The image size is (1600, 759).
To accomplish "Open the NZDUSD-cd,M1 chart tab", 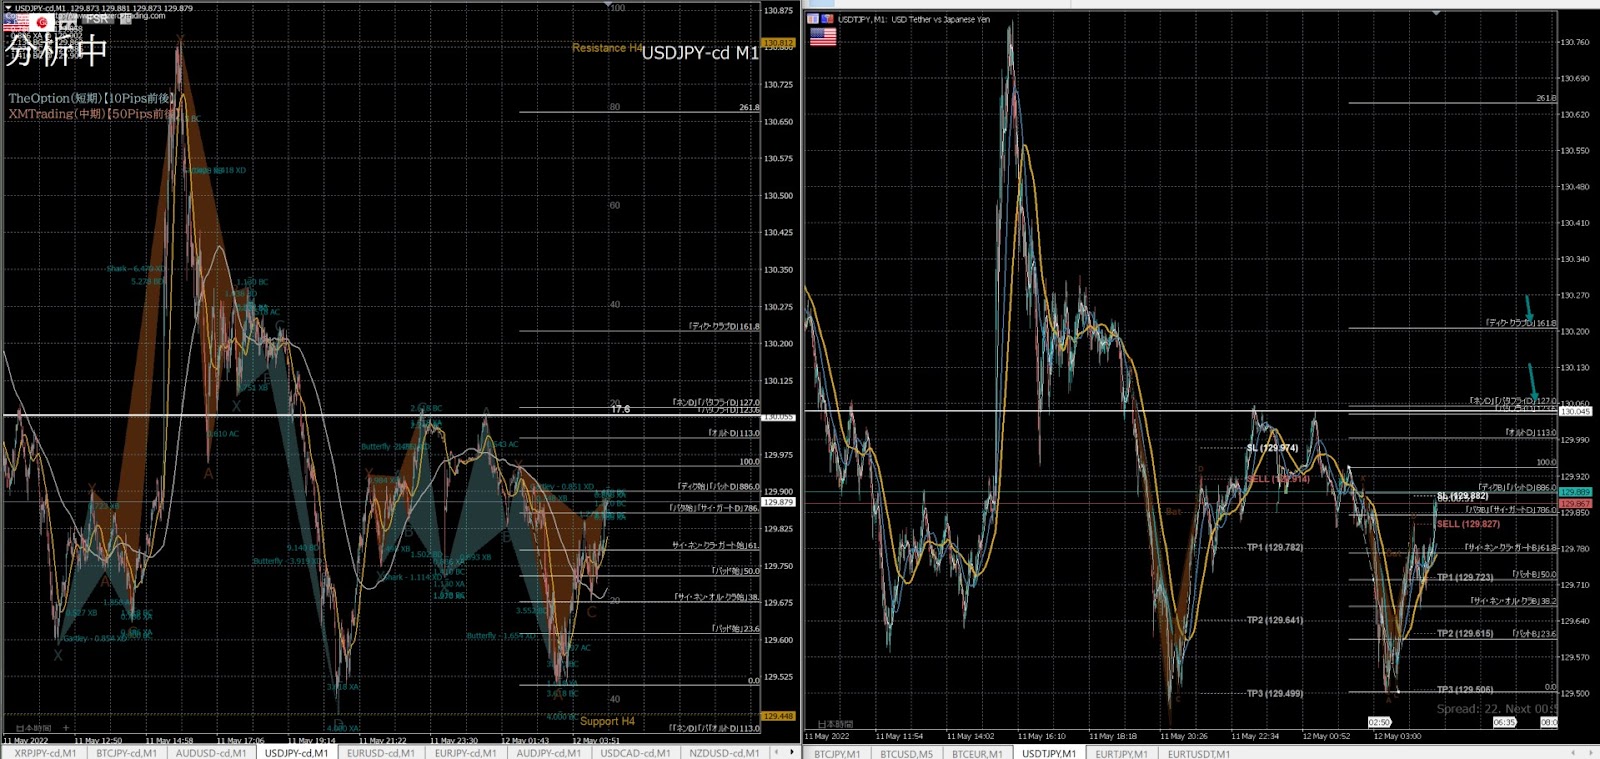I will (x=724, y=753).
